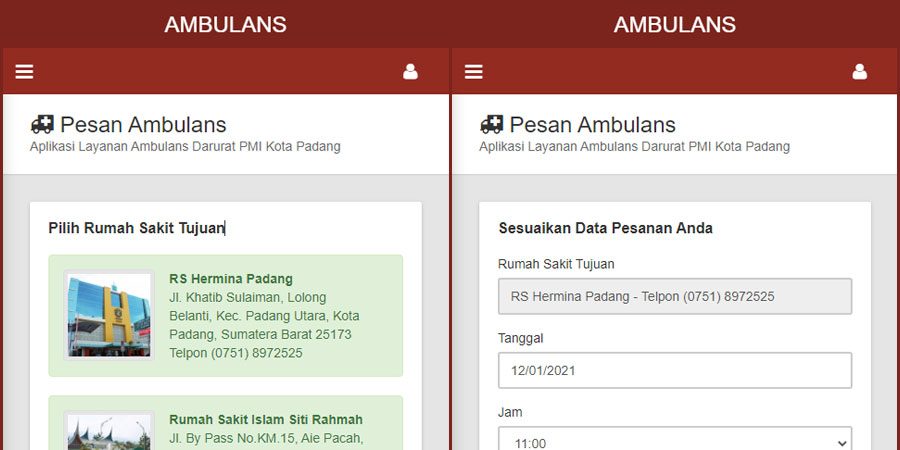Screen dimensions: 900x450
Task: Click ambulance icon above Sesuaikan Data Pesanan
Action: pyautogui.click(x=492, y=125)
